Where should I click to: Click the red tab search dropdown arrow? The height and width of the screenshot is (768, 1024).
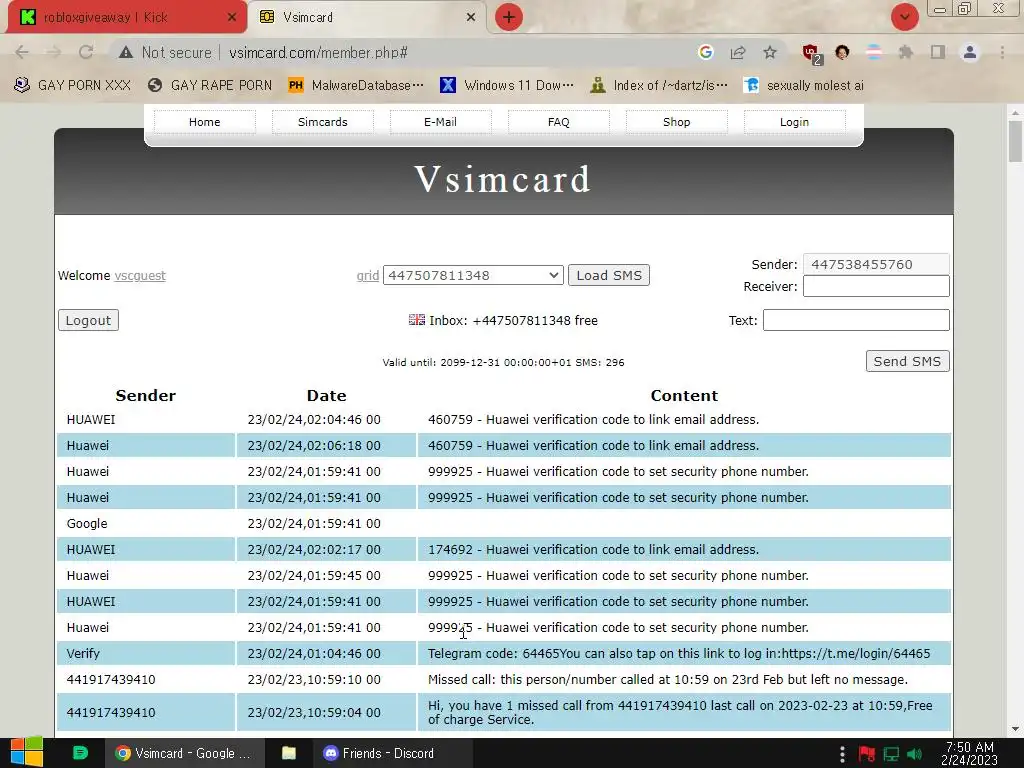[x=904, y=17]
